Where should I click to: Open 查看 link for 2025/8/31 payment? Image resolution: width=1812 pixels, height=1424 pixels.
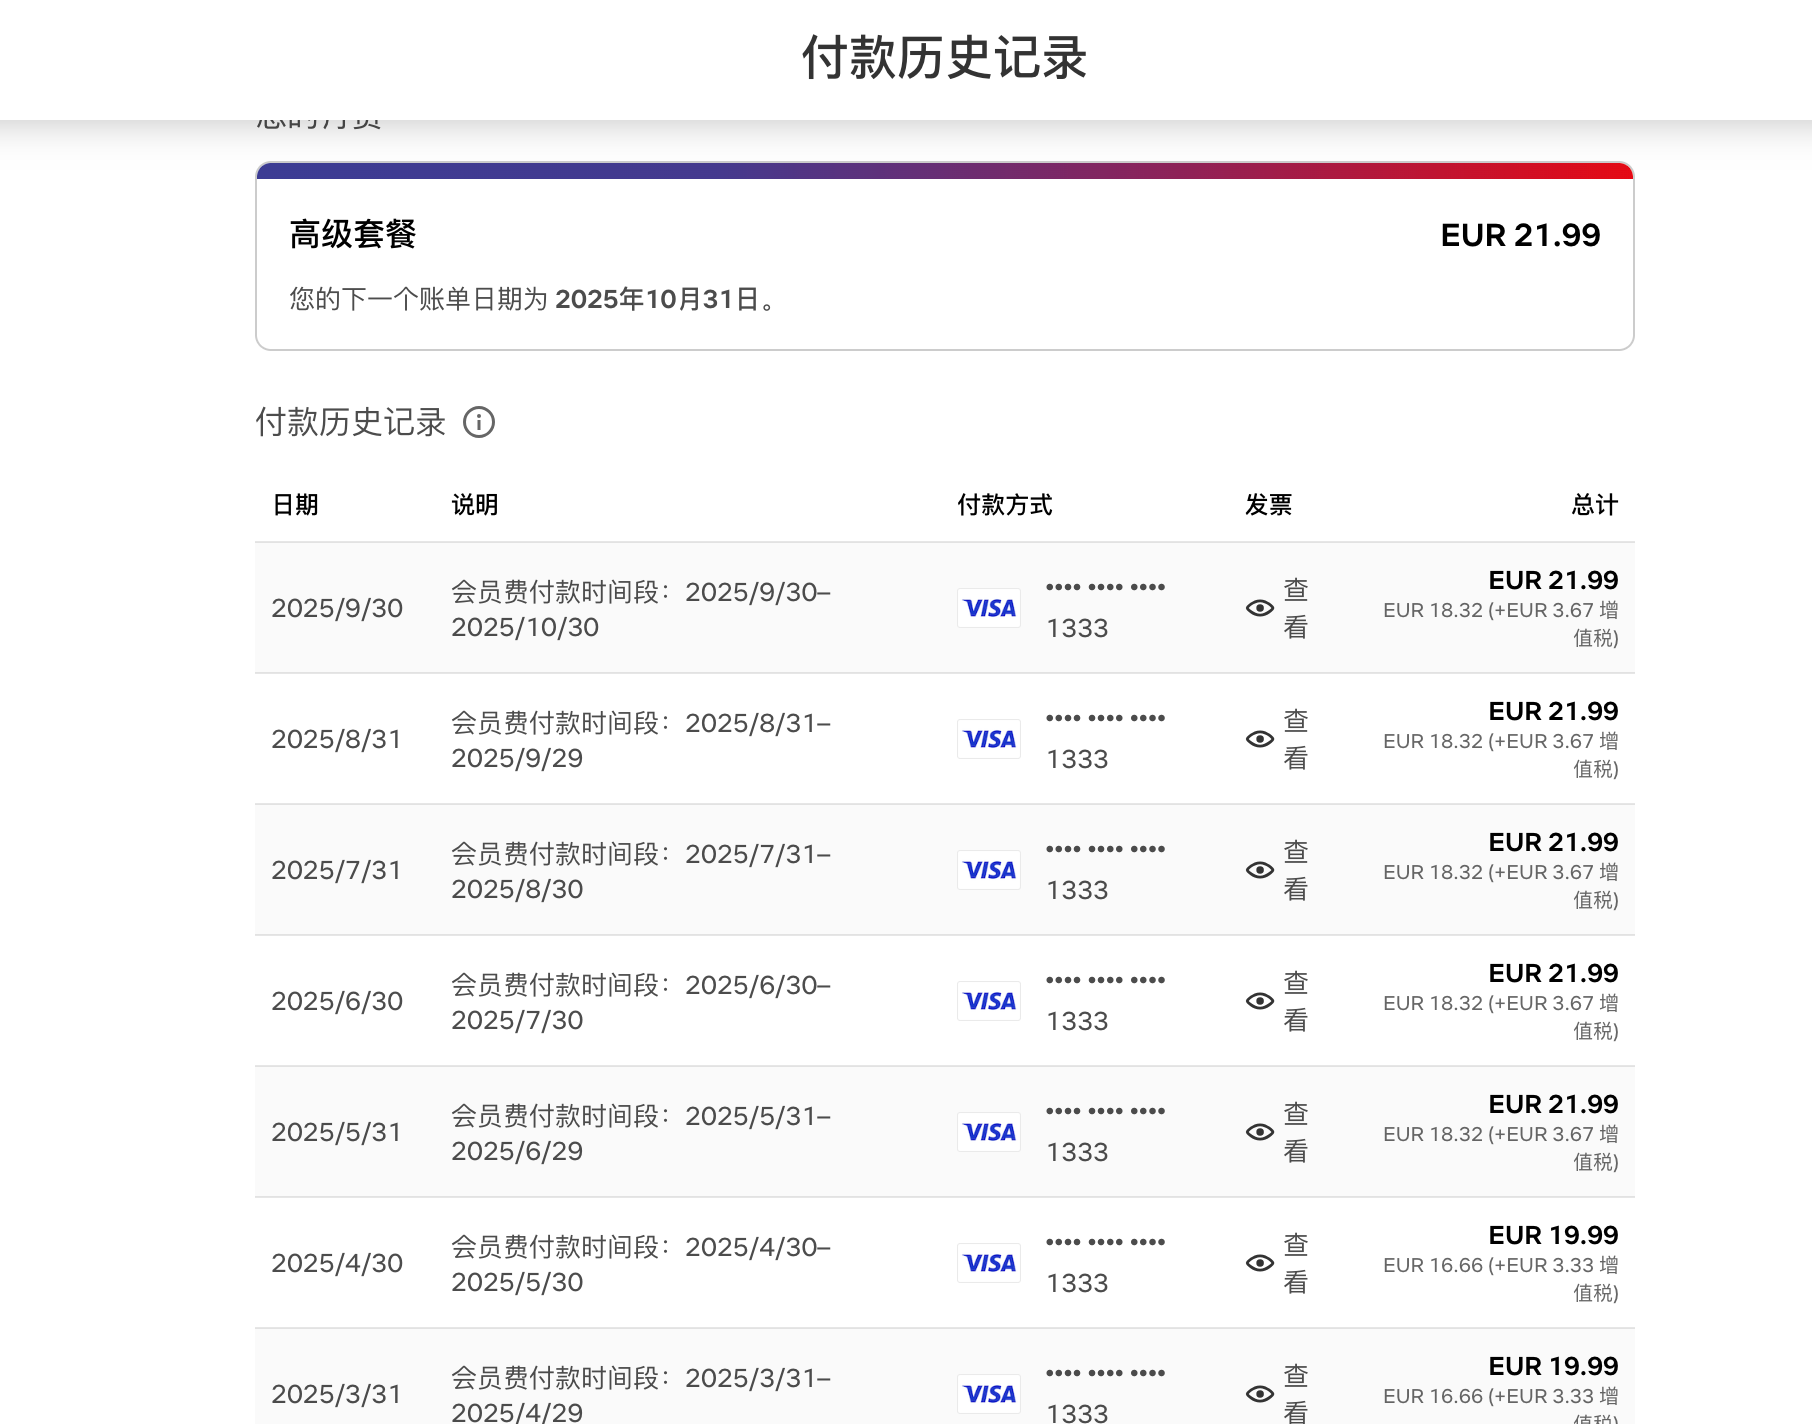point(1295,739)
